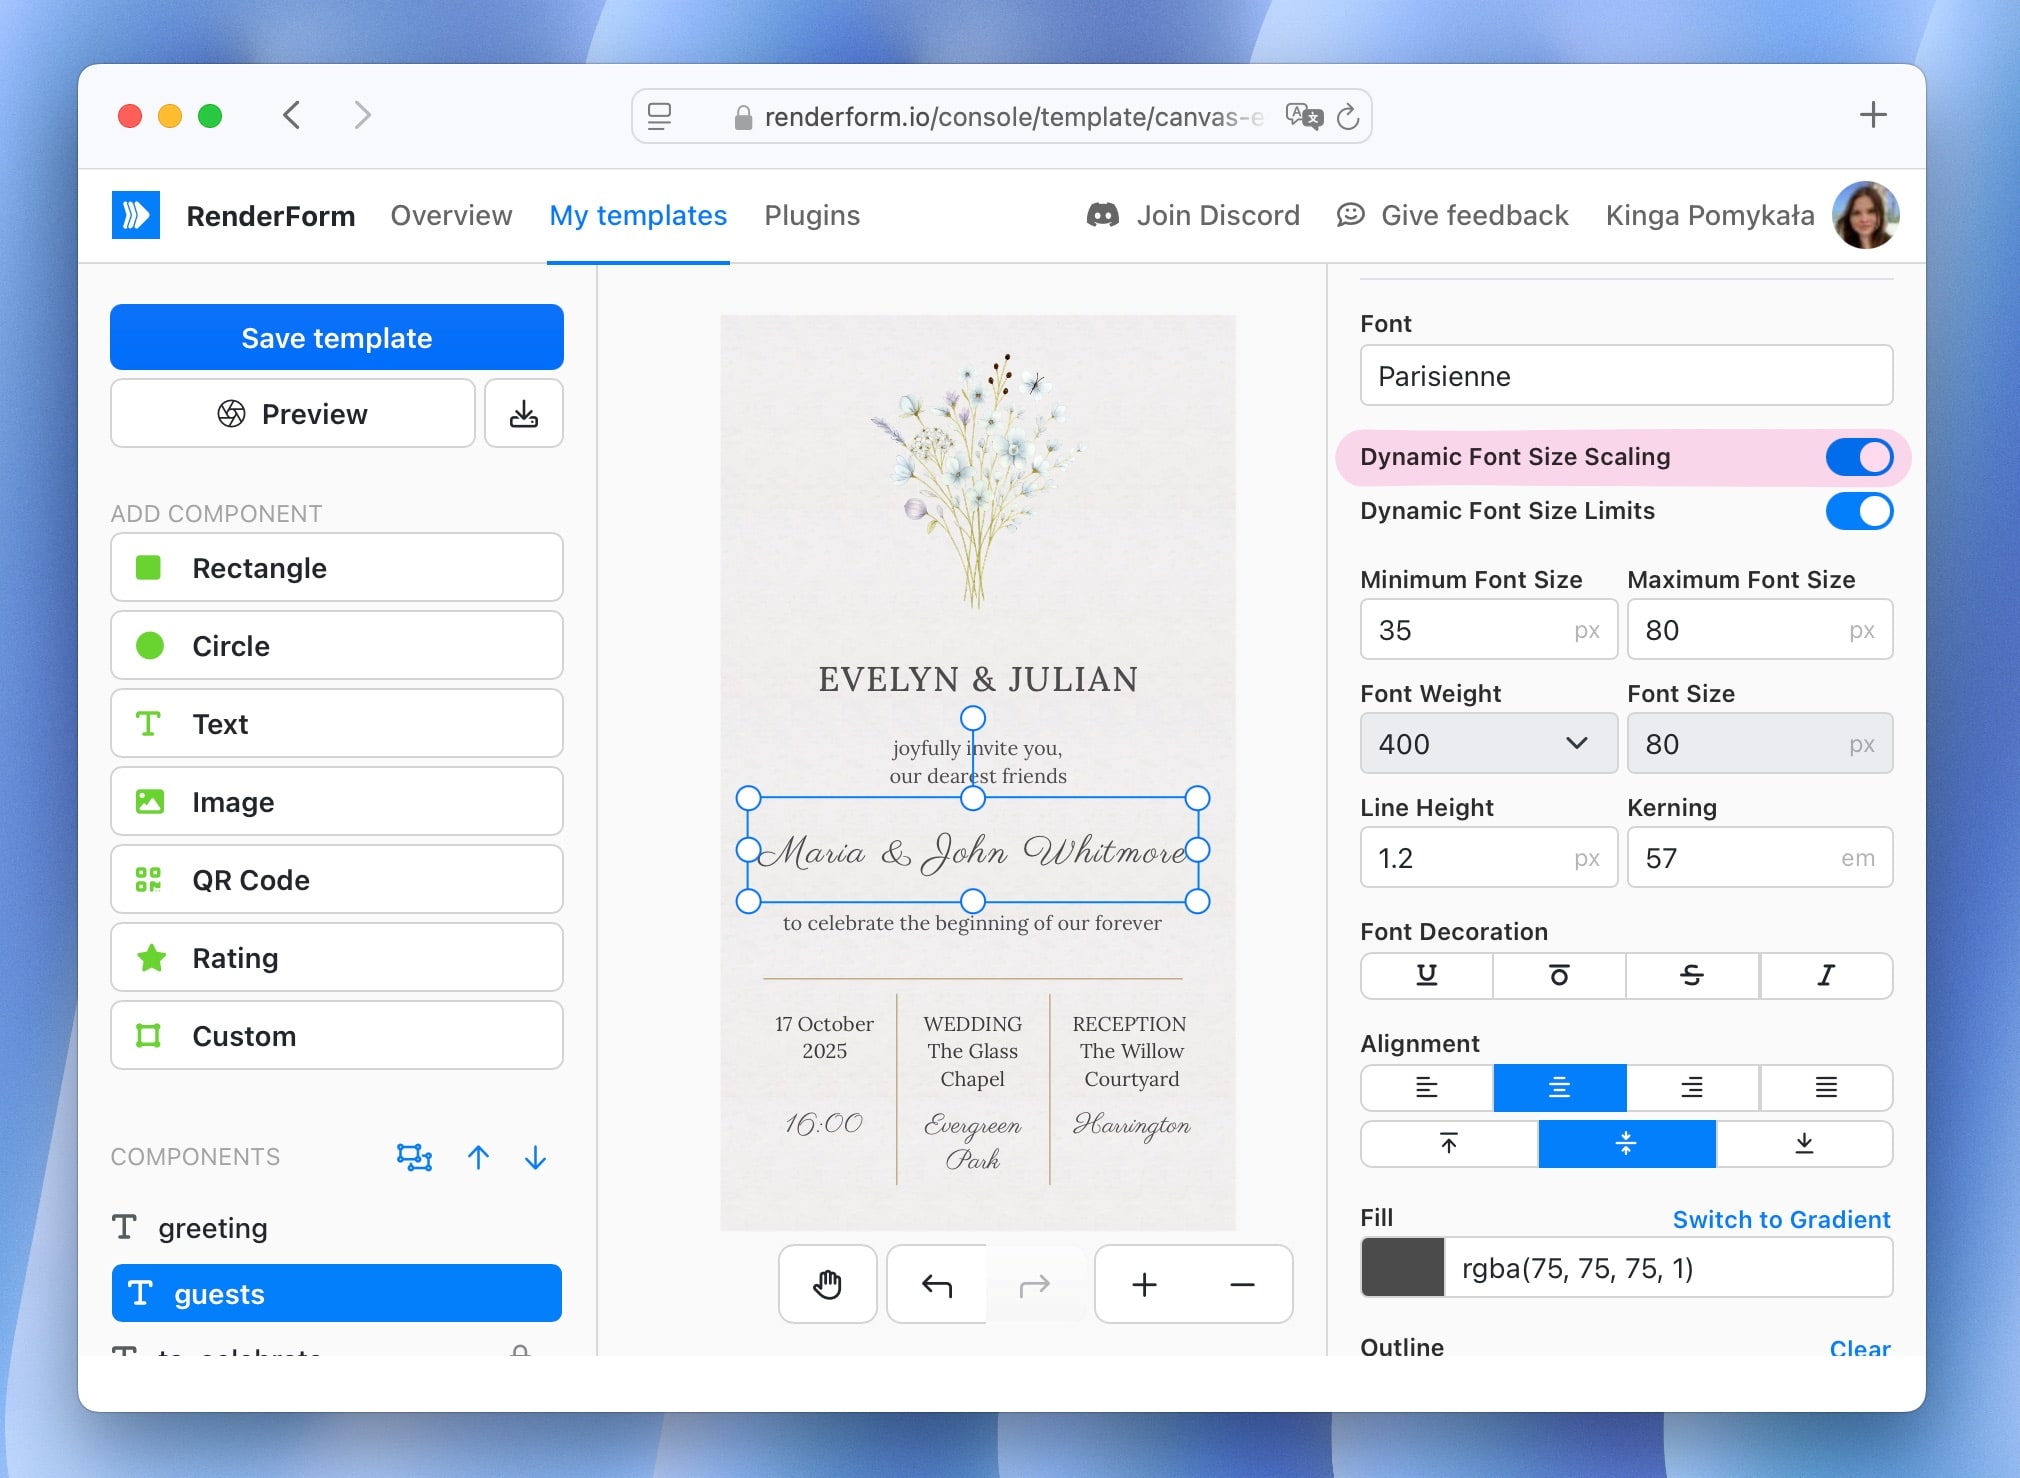Image resolution: width=2020 pixels, height=1478 pixels.
Task: Add a Rectangle component
Action: pos(337,567)
